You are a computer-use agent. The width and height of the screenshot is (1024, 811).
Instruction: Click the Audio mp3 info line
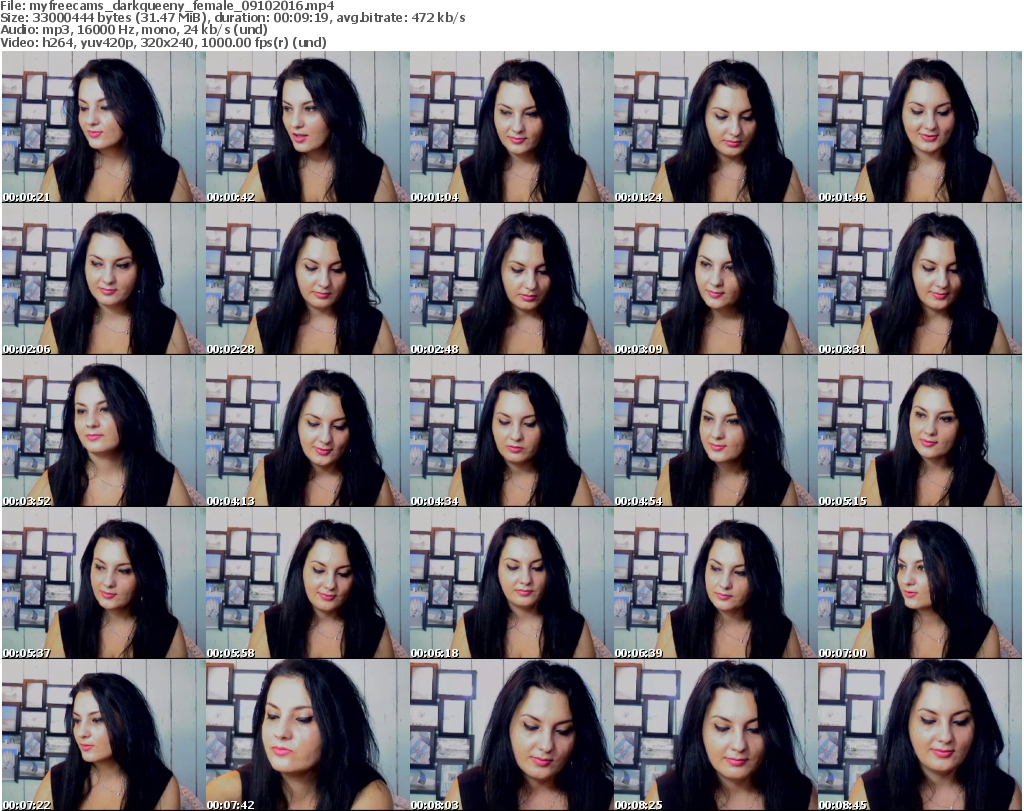point(134,30)
